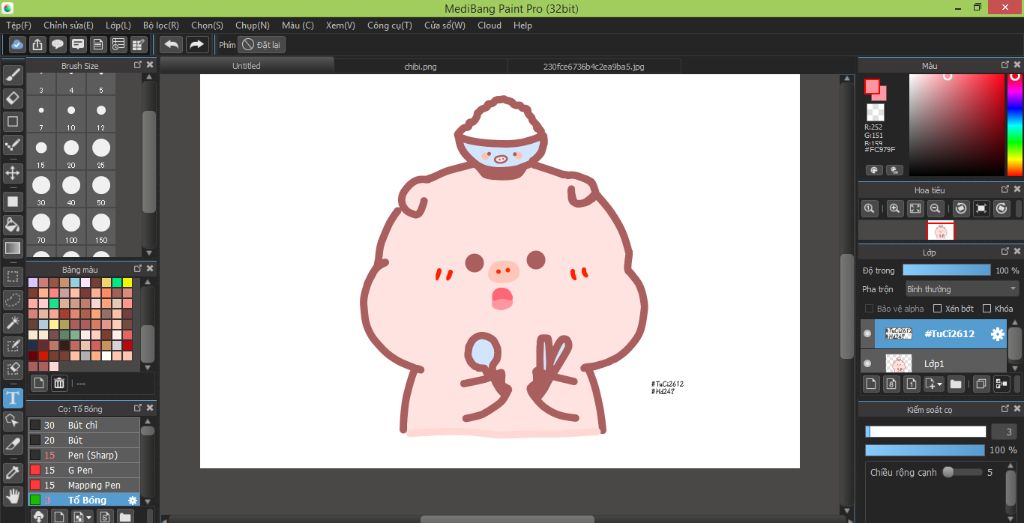Zoom out using Hoa tiêu magnifier minus
The height and width of the screenshot is (523, 1024).
(x=935, y=208)
